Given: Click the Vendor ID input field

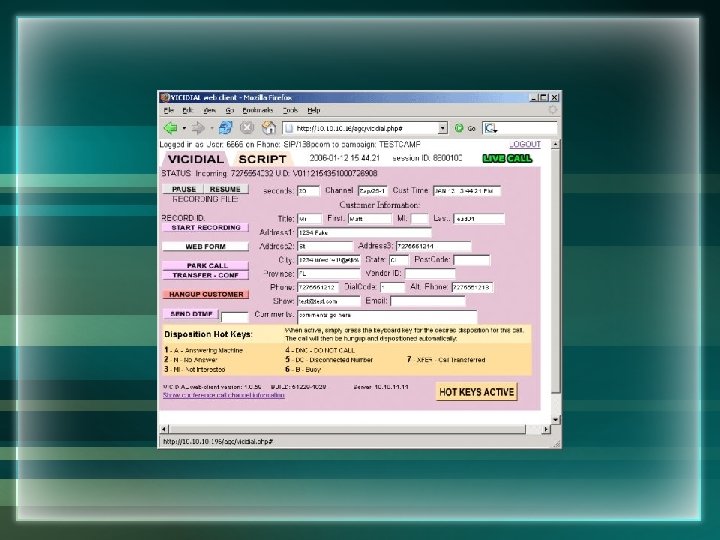Looking at the screenshot, I should click(x=430, y=274).
